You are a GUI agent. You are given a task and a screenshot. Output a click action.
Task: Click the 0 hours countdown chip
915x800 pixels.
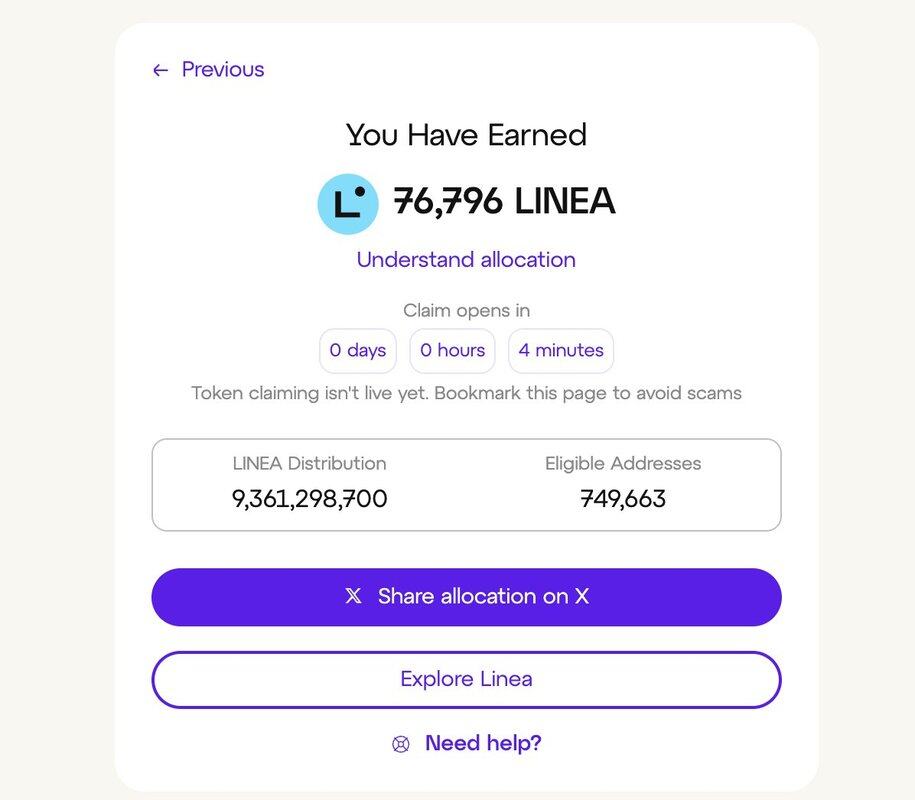[x=452, y=351]
